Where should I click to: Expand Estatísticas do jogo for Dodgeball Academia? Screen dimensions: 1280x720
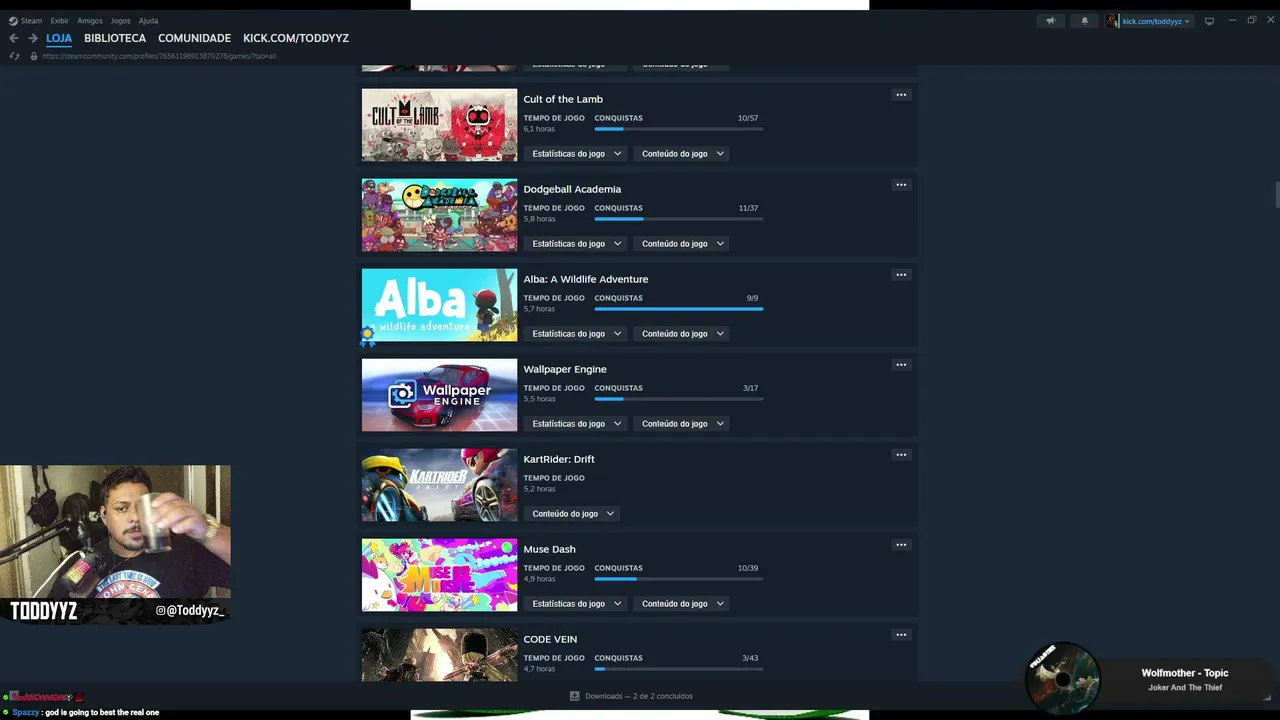click(x=577, y=244)
